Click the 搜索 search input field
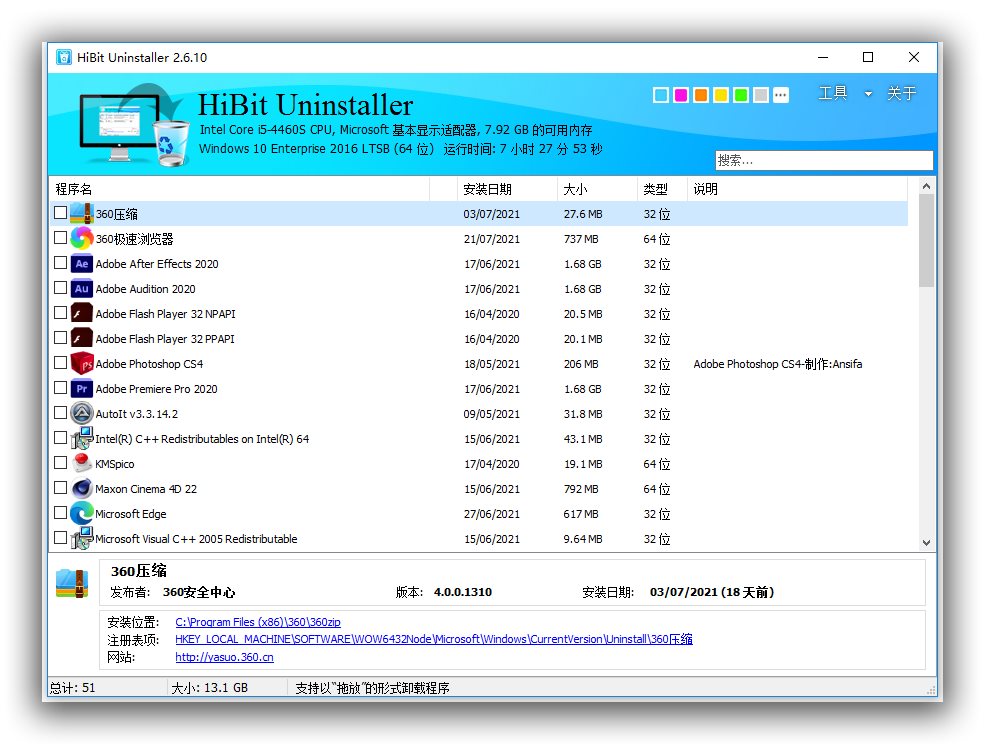 coord(824,160)
